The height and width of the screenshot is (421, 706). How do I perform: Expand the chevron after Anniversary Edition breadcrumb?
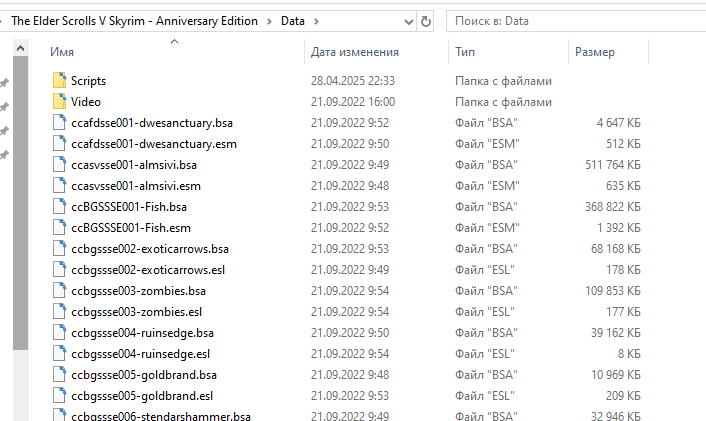point(269,21)
